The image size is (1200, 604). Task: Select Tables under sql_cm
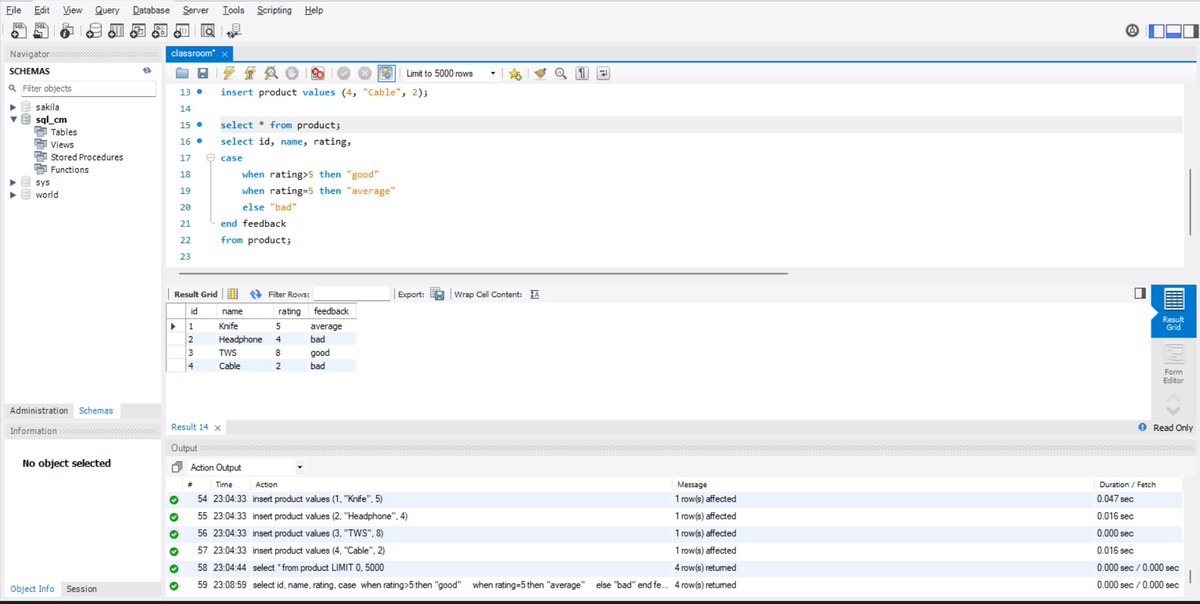64,132
